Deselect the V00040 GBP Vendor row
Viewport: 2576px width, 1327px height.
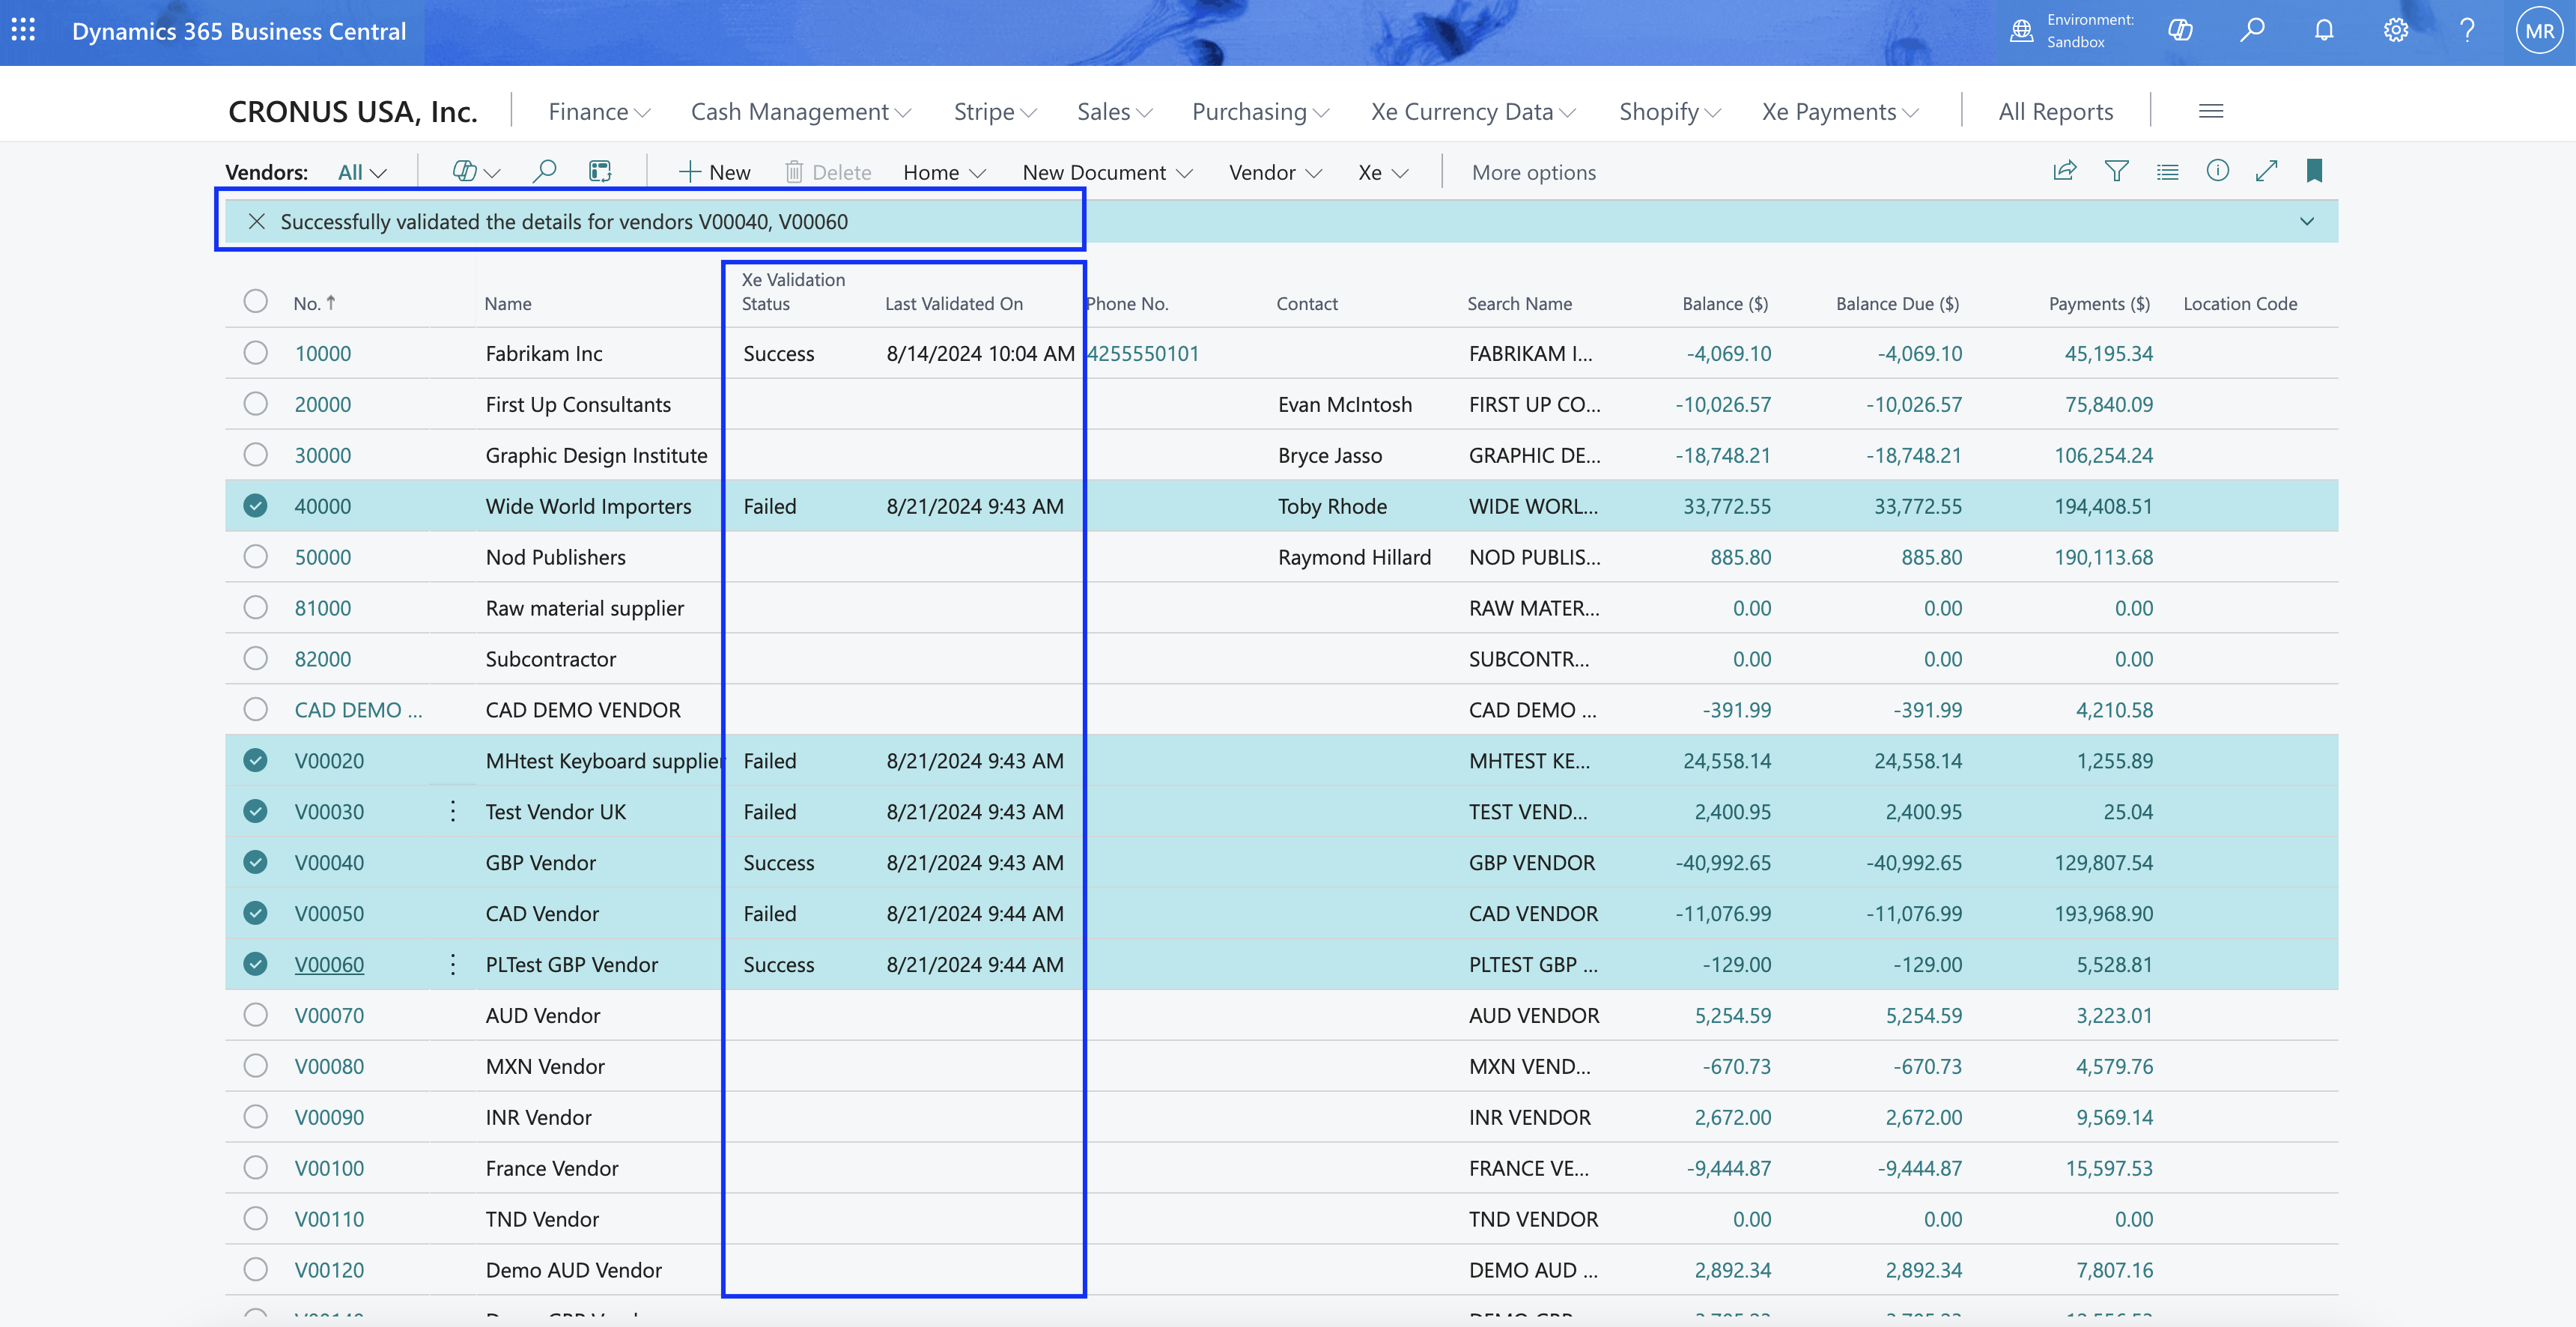coord(255,862)
